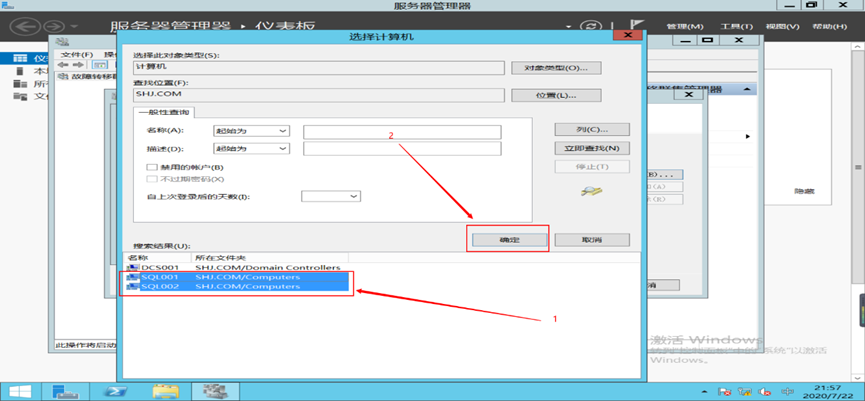Click the DCS001 computer icon
The height and width of the screenshot is (401, 865).
[133, 268]
